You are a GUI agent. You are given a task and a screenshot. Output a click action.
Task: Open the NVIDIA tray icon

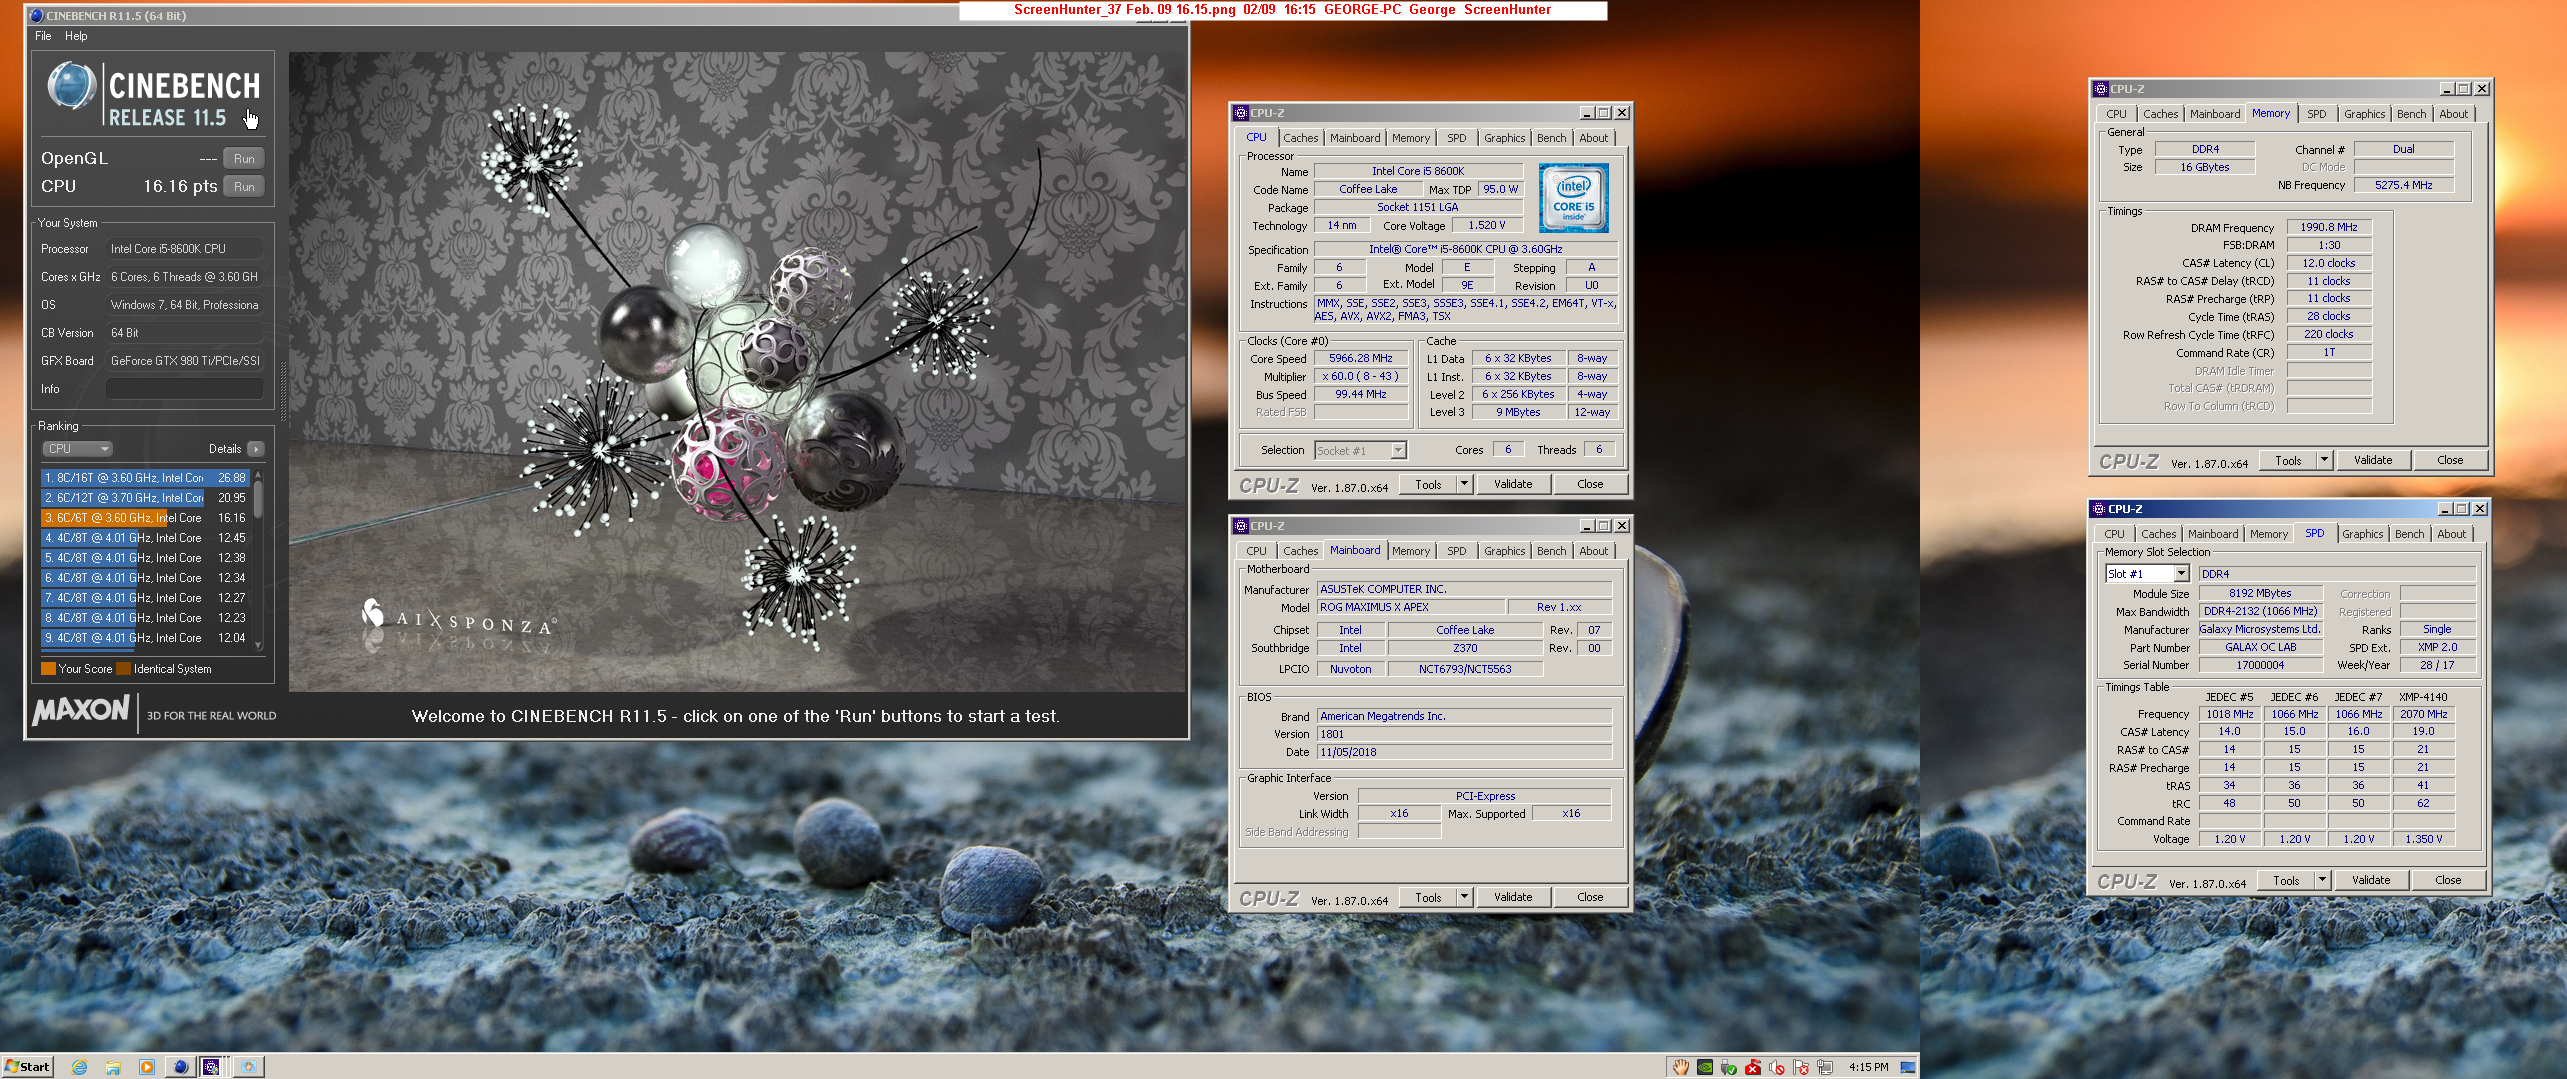(1705, 1067)
